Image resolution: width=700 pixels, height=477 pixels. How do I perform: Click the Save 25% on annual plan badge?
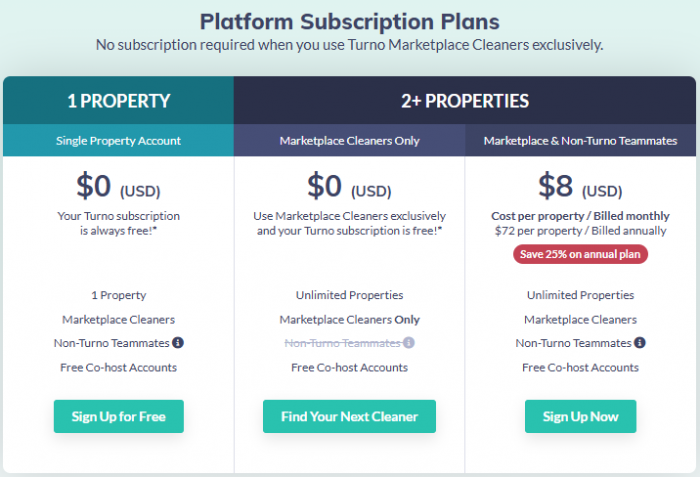pos(580,254)
